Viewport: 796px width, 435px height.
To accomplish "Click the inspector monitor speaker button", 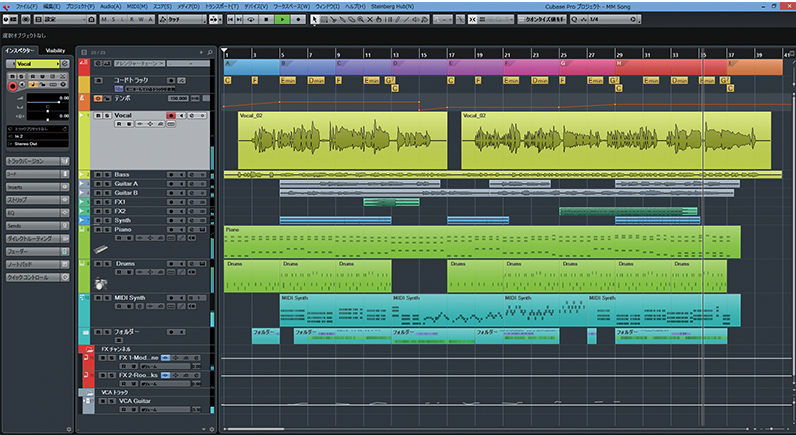I will click(x=22, y=84).
